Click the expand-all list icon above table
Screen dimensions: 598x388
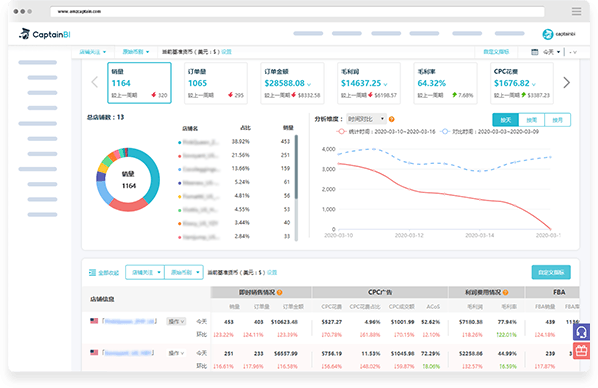point(92,272)
